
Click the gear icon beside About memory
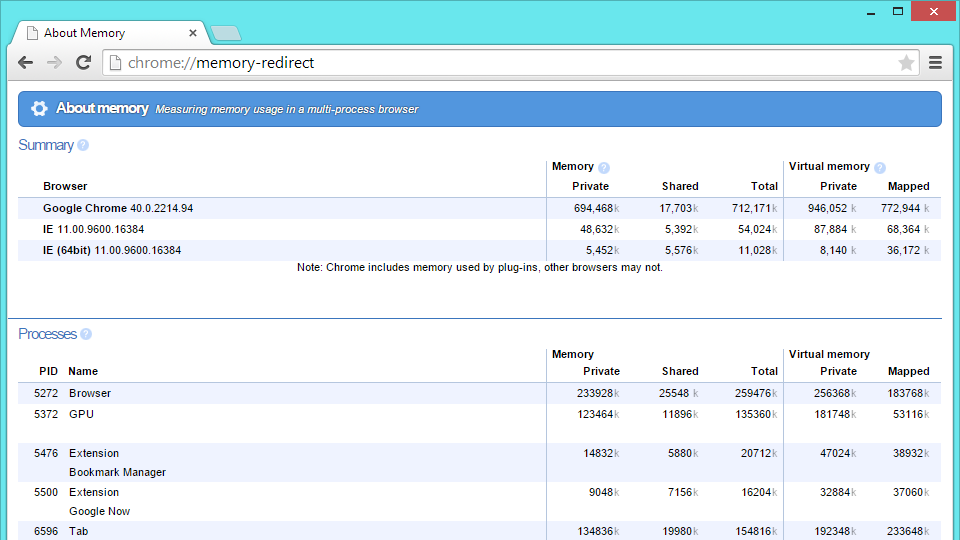(x=39, y=109)
